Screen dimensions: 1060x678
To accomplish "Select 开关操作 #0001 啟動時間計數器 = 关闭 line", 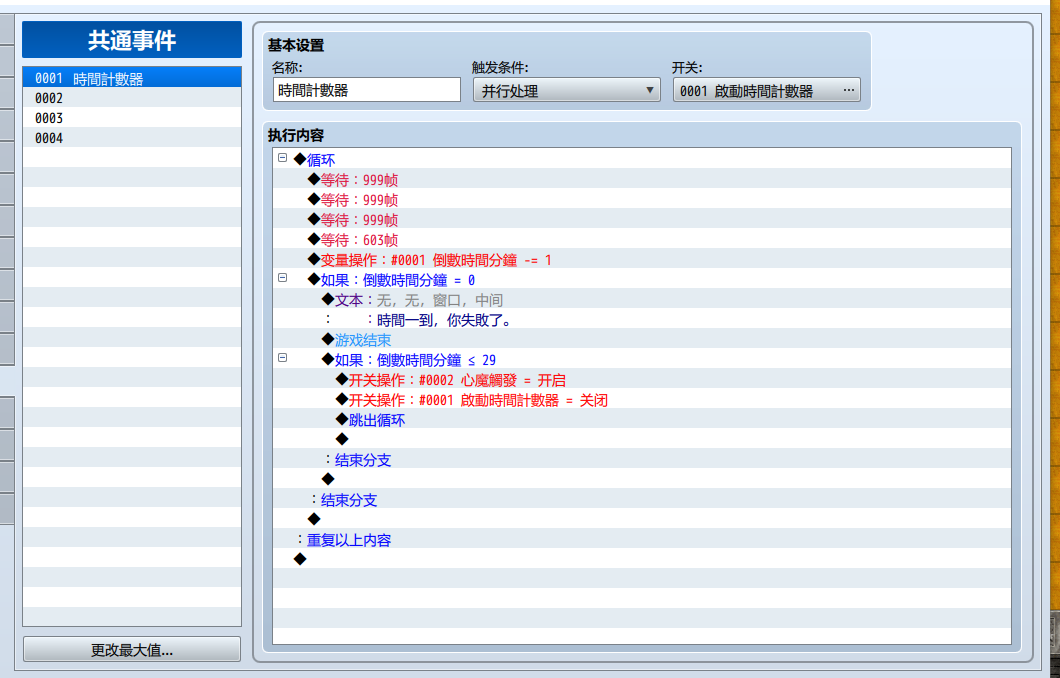I will 642,400.
